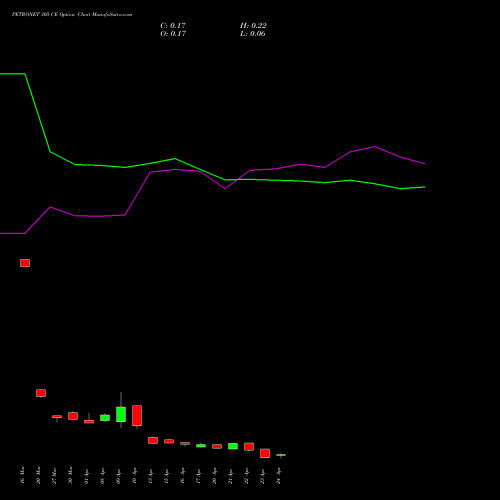
Task: Click the green candle above 08 Apr
Action: click(105, 418)
